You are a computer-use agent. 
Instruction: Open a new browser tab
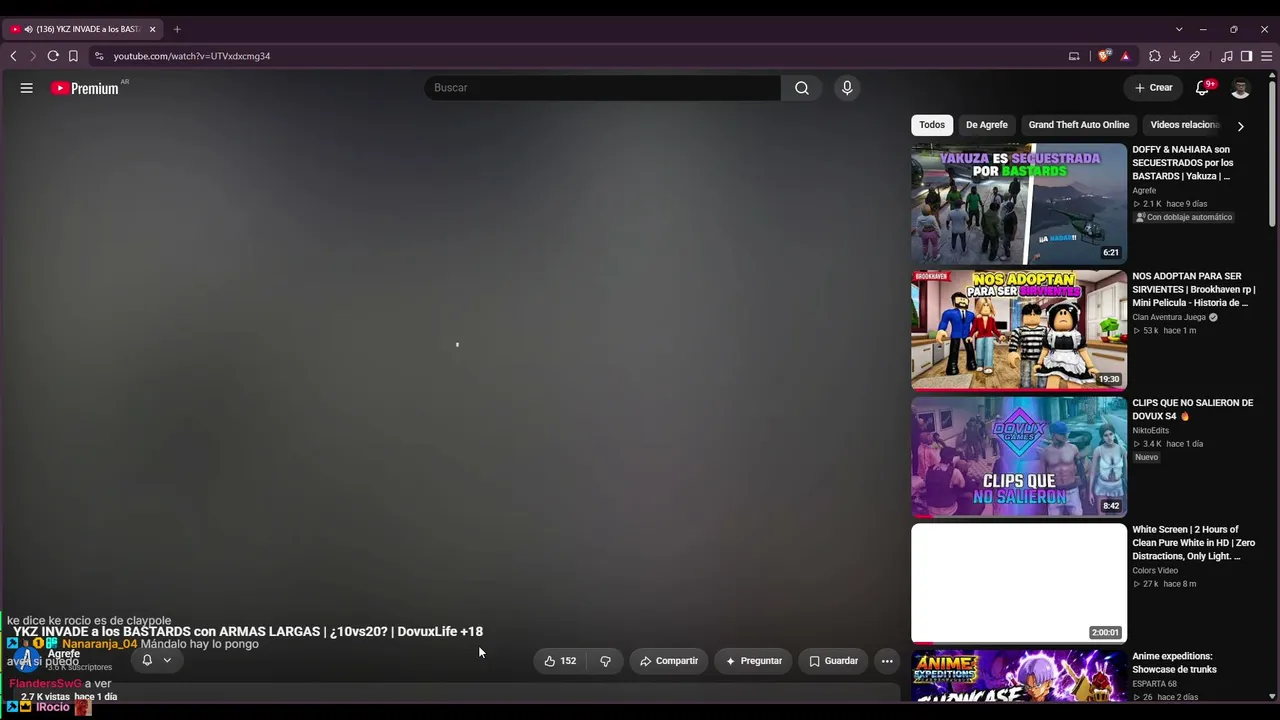tap(177, 29)
